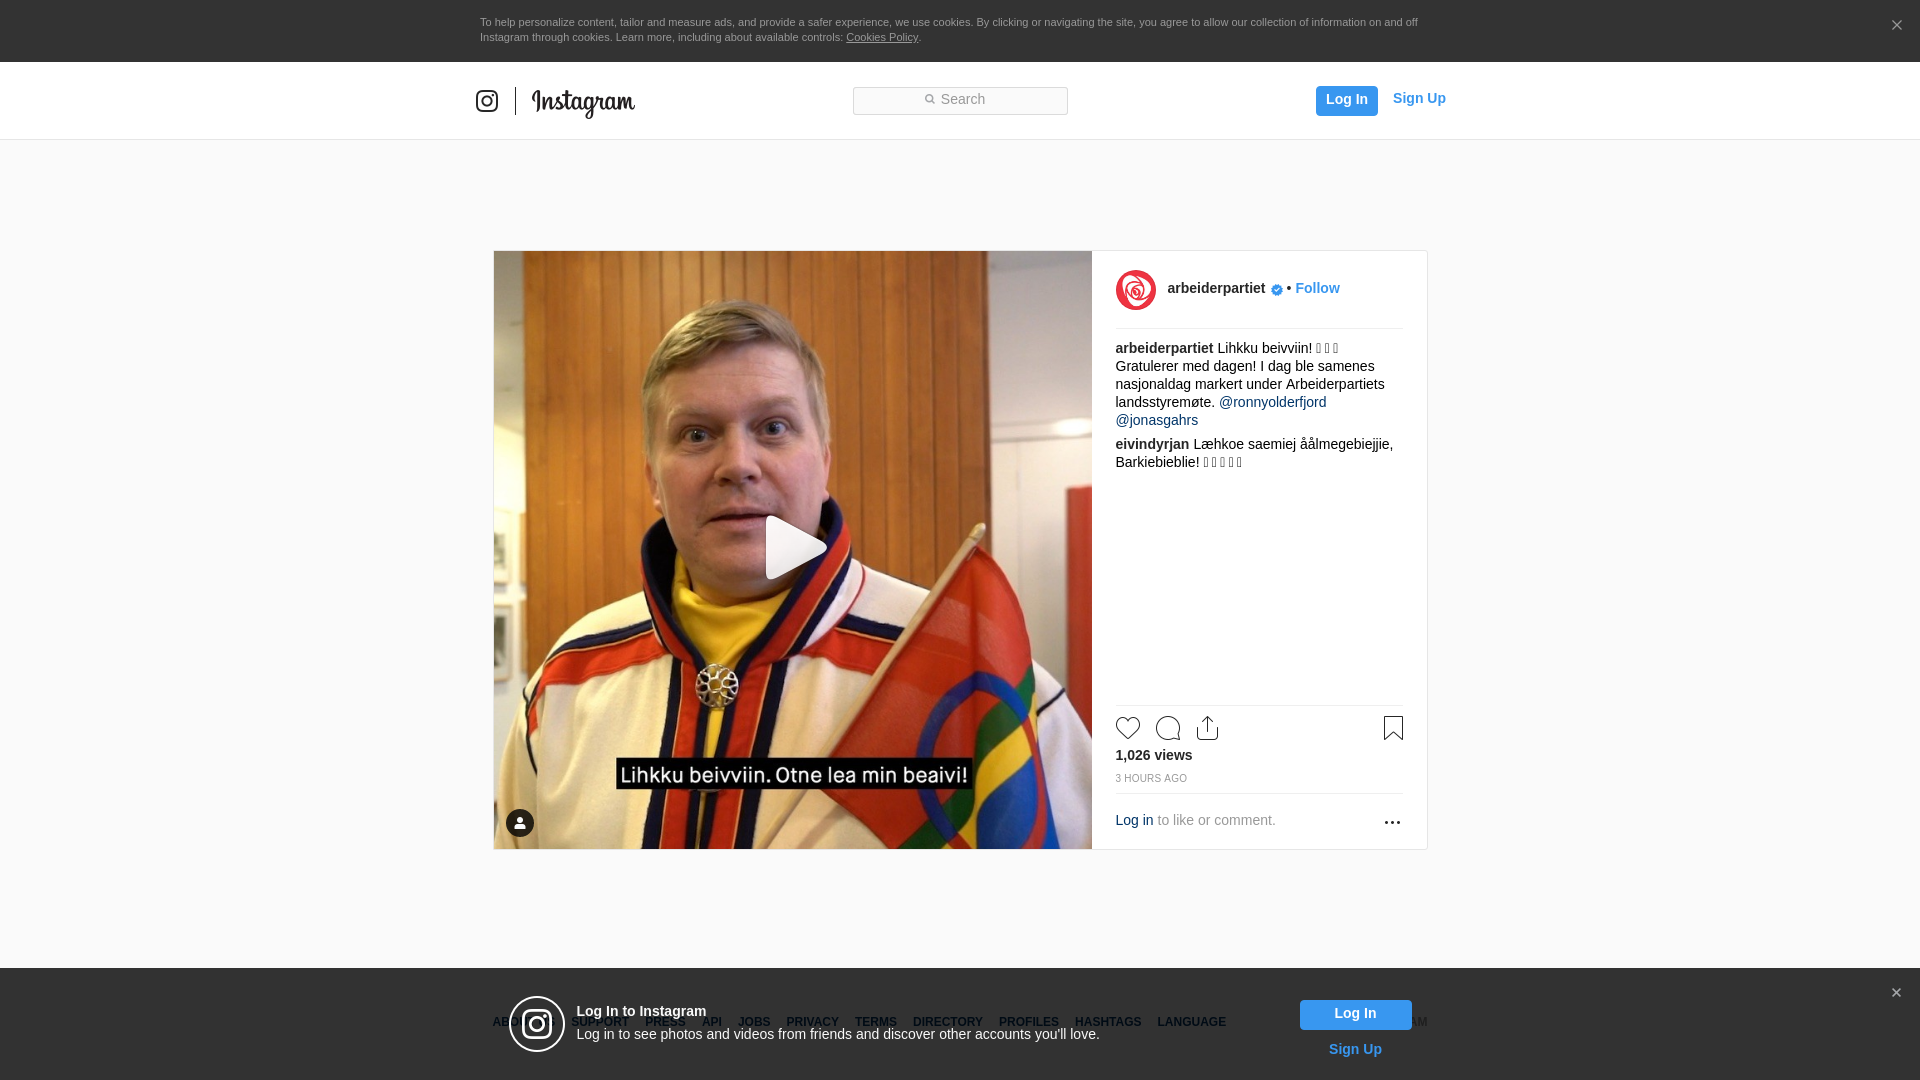This screenshot has height=1080, width=1920.
Task: Open TERMS footer link
Action: [875, 1022]
